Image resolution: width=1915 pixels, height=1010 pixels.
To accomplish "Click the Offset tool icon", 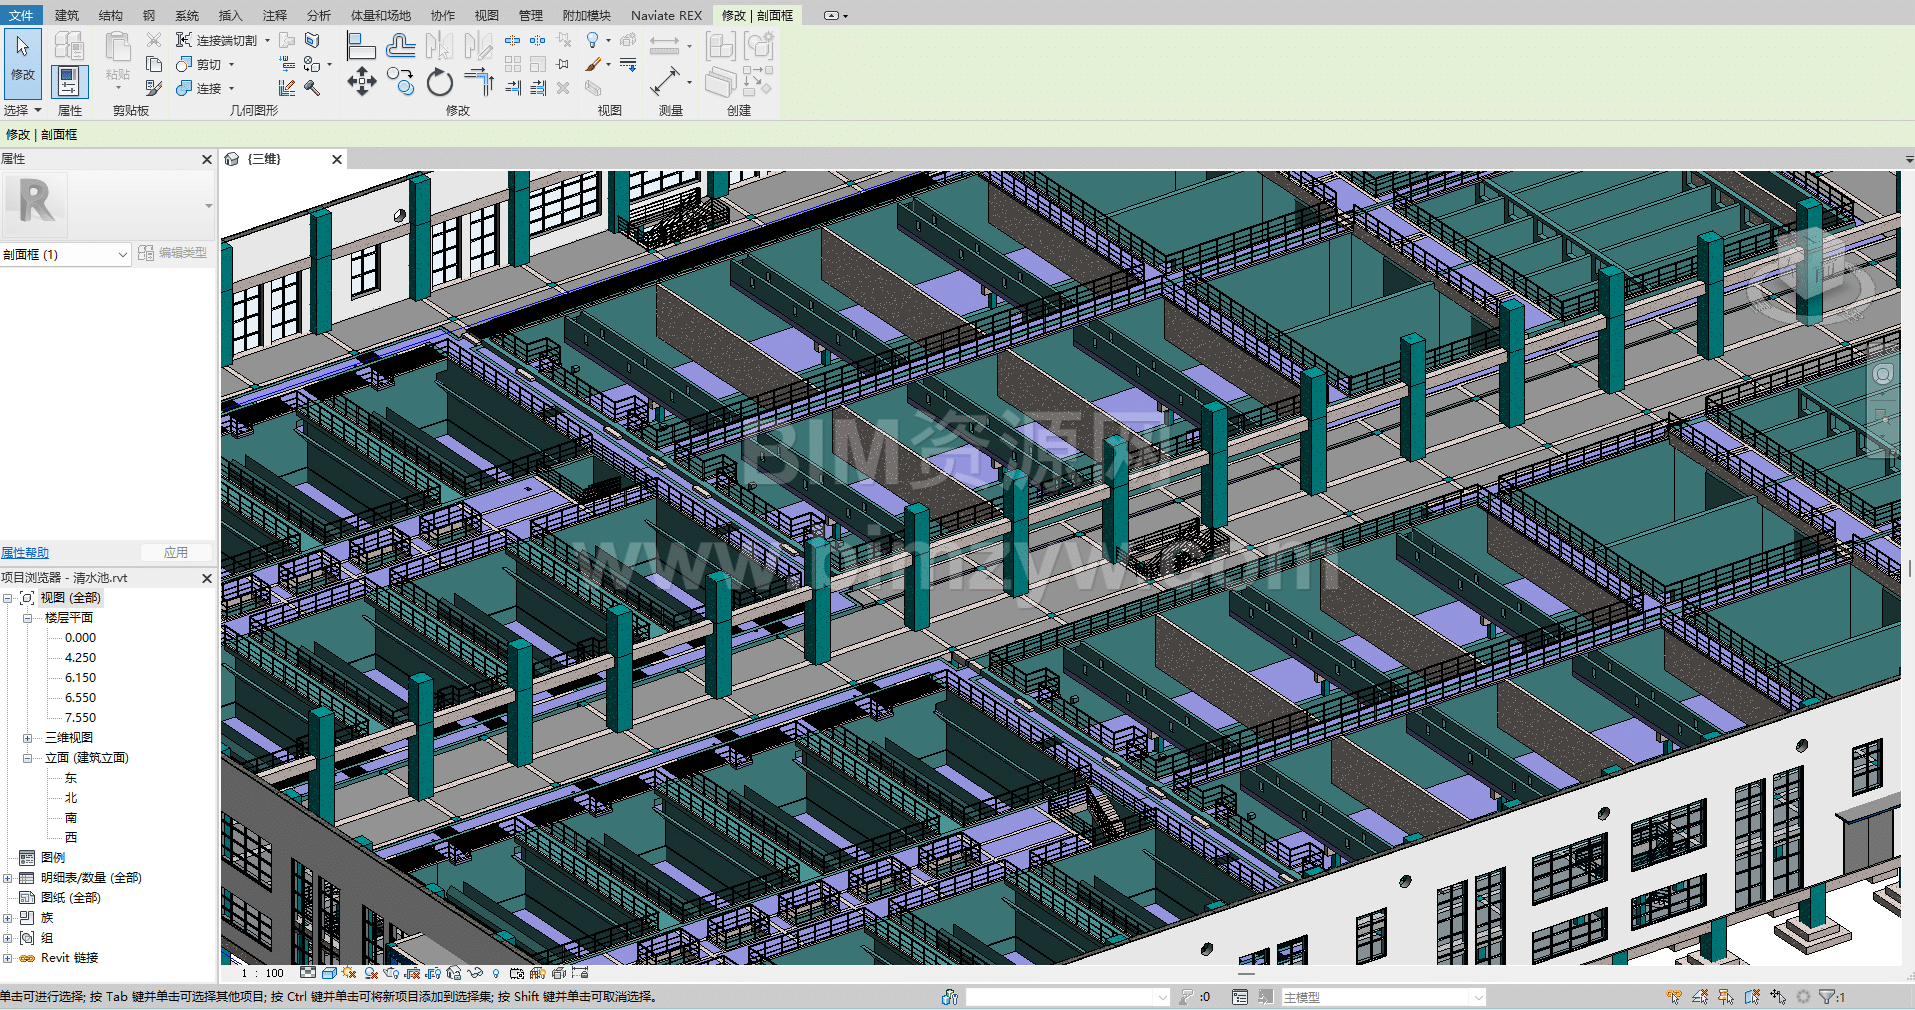I will point(400,46).
